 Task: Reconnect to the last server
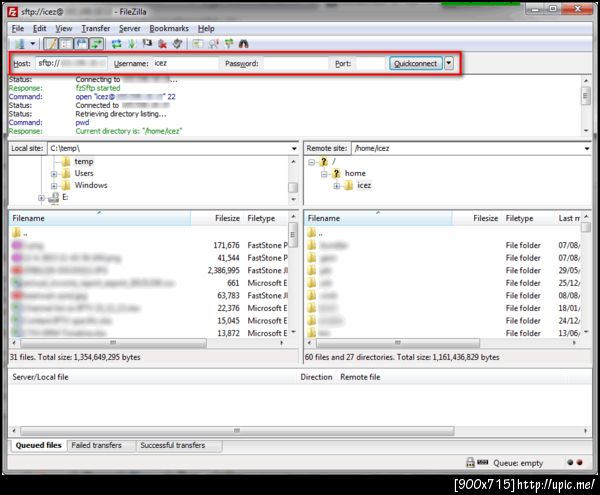(177, 44)
